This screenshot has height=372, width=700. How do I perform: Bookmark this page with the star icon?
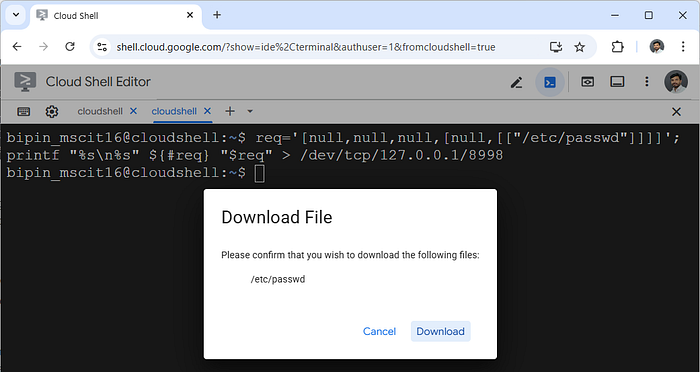click(579, 47)
